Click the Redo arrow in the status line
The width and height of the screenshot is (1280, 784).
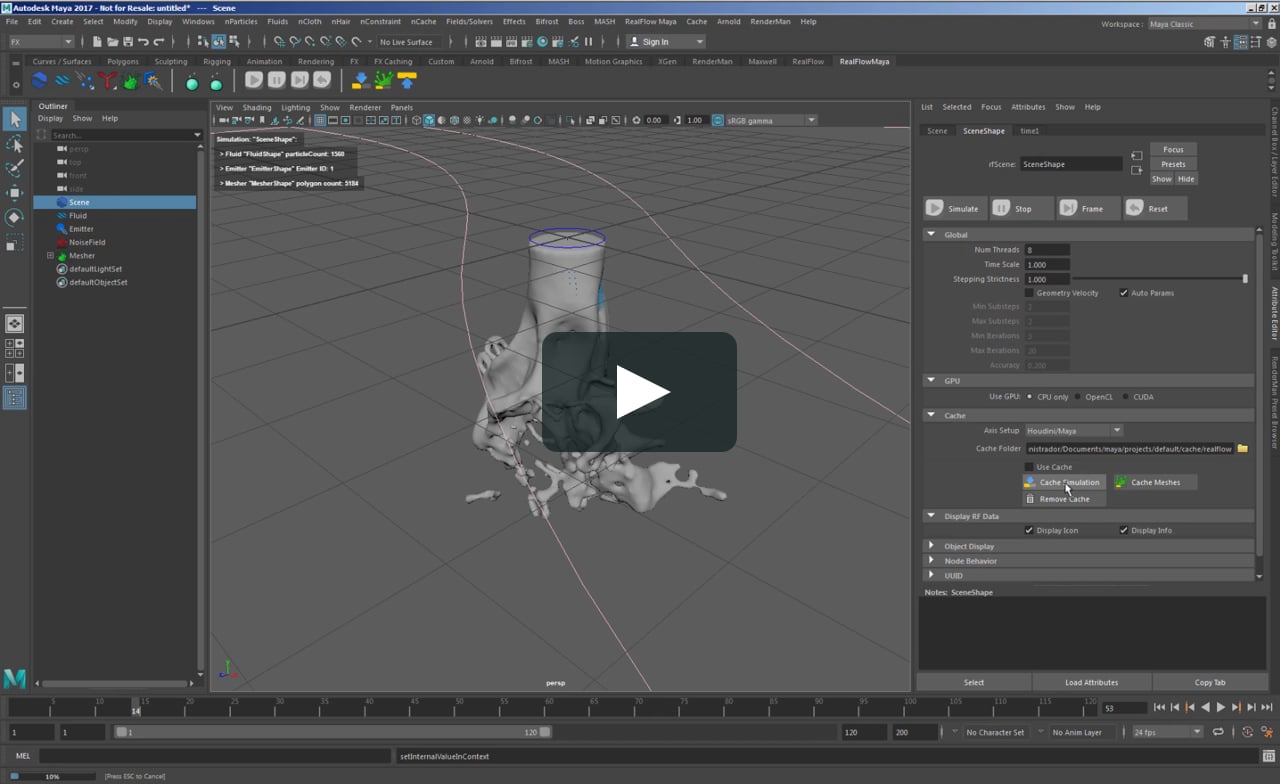(x=159, y=42)
